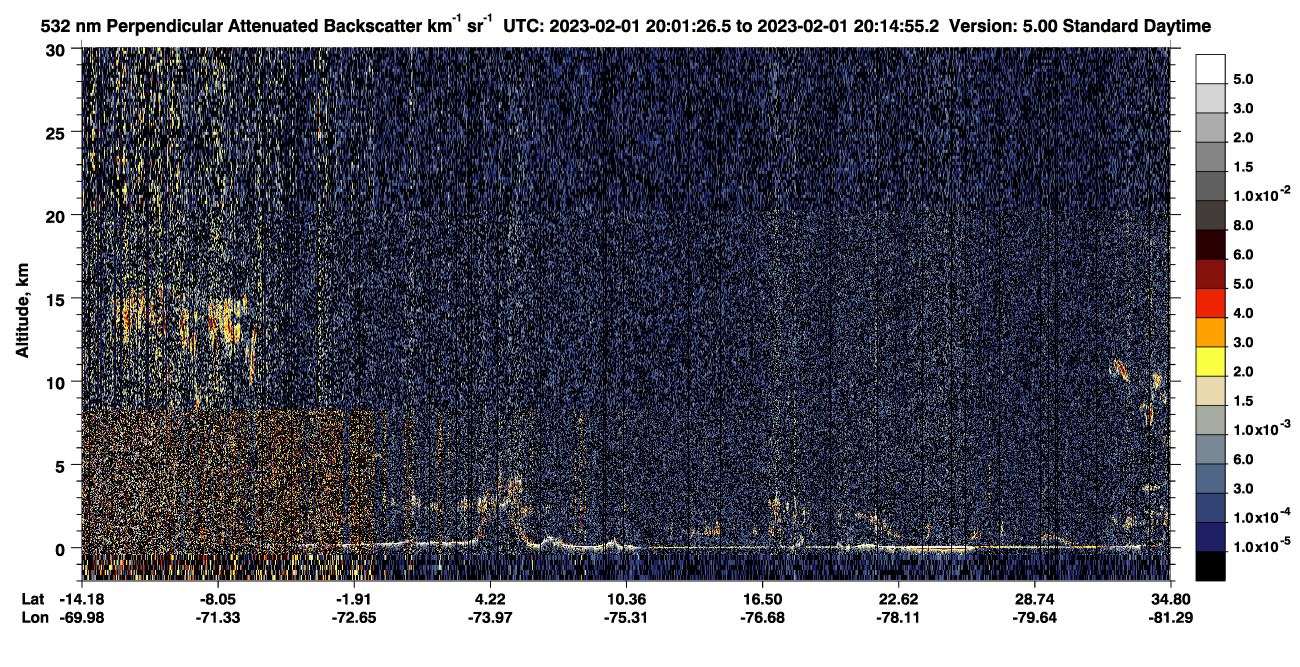Viewport: 1300px width, 667px height.
Task: Click the white swatch atop the color bar
Action: point(1210,68)
